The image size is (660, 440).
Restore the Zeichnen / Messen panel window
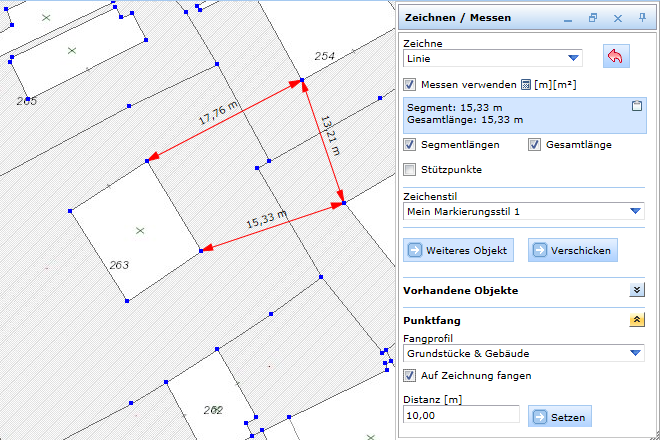(x=592, y=18)
